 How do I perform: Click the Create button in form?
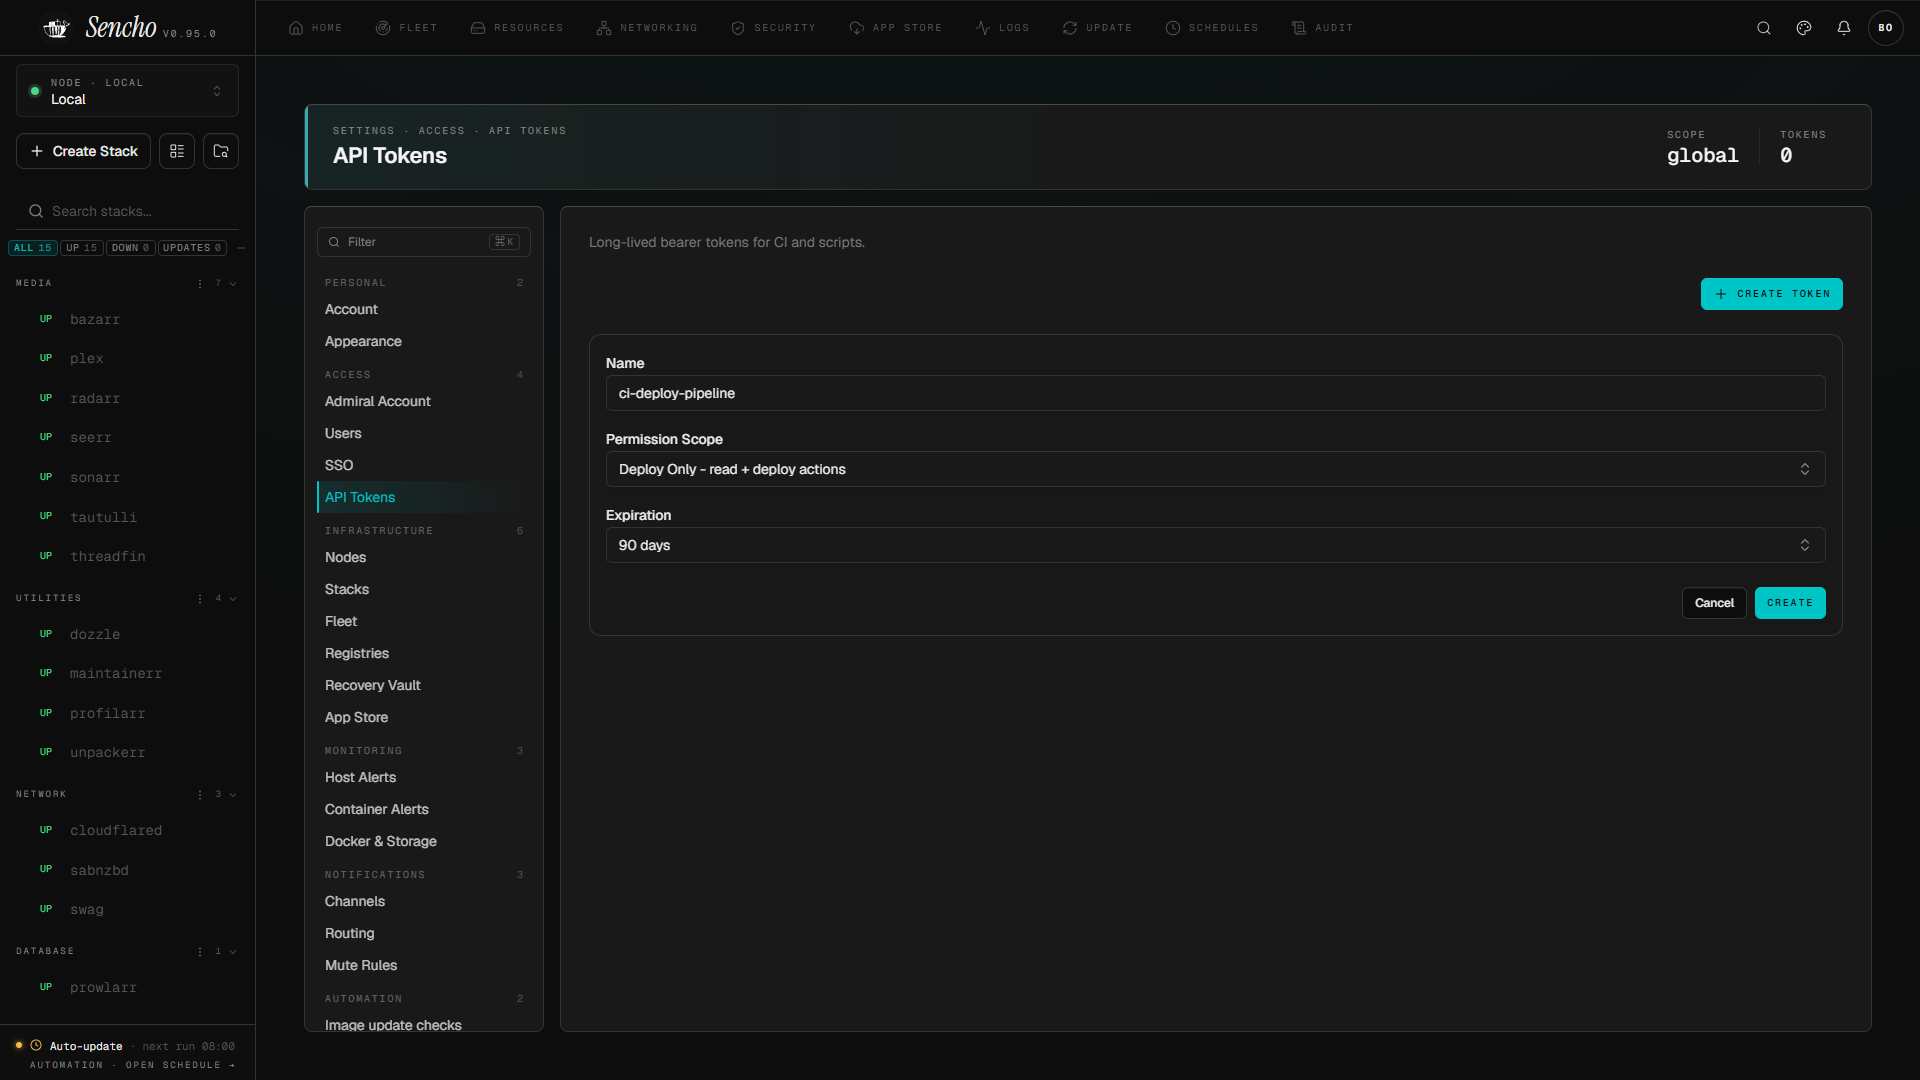click(1790, 603)
